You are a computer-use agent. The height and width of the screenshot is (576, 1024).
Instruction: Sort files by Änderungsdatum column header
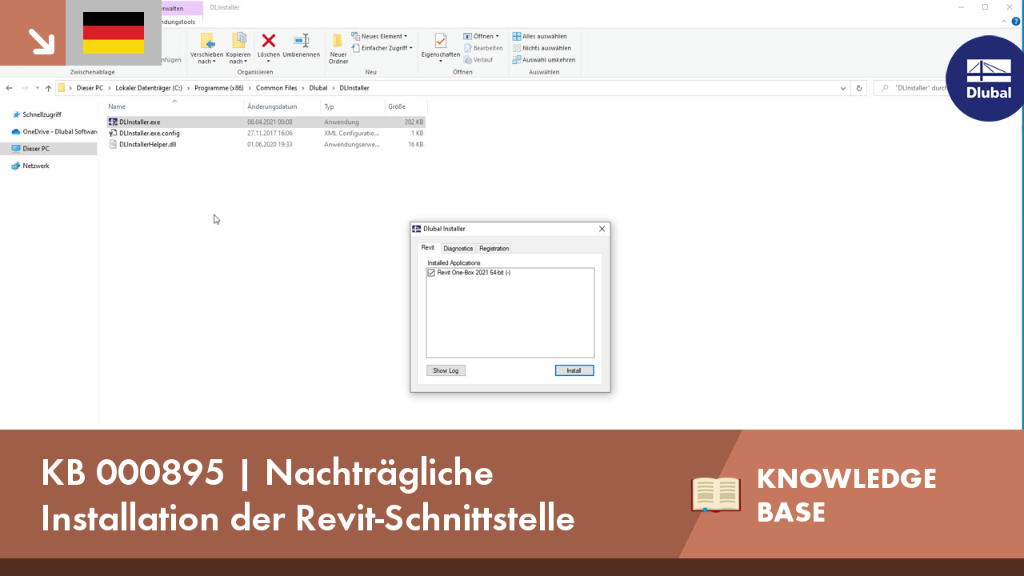(x=272, y=106)
